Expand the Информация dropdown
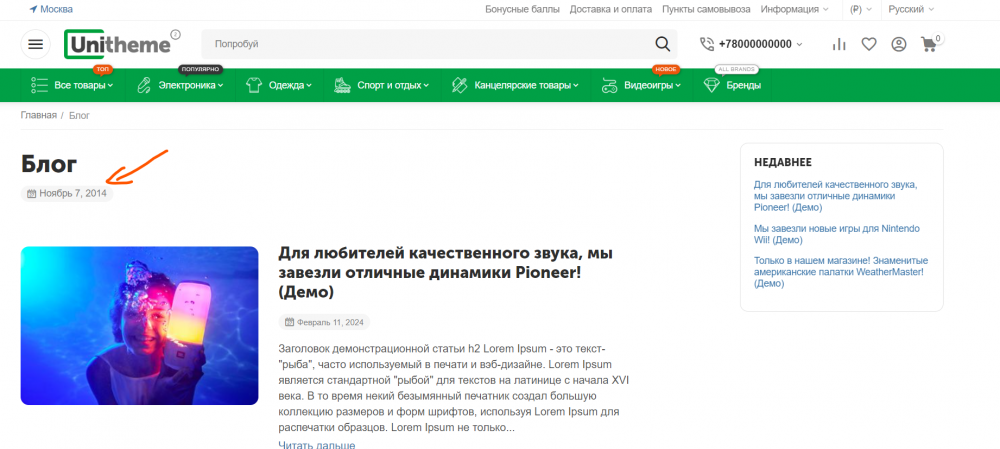 click(795, 10)
